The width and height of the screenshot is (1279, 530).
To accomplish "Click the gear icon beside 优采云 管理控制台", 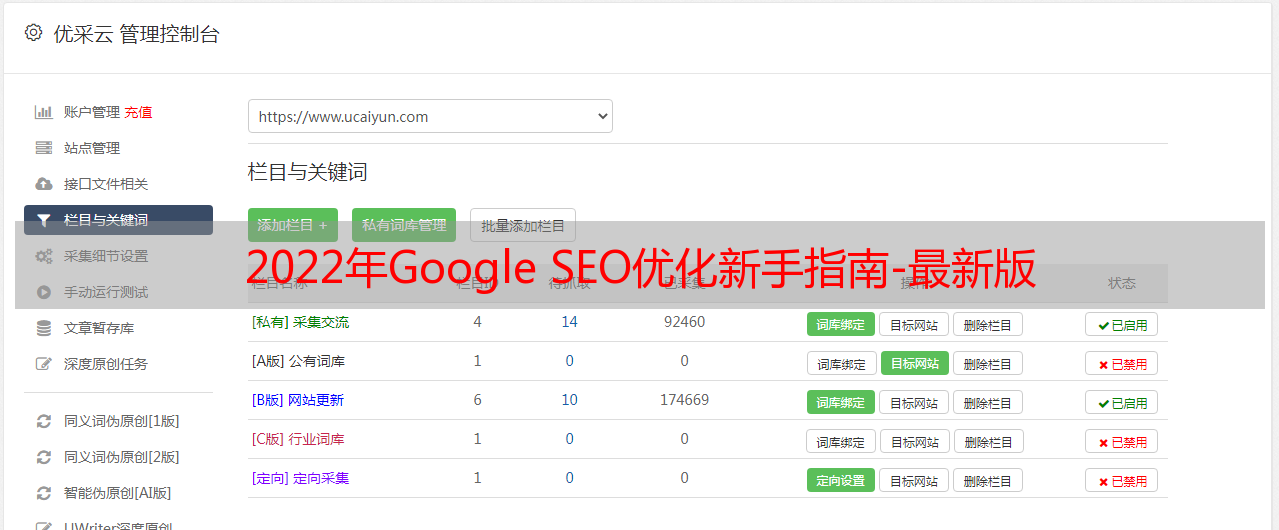I will click(34, 33).
